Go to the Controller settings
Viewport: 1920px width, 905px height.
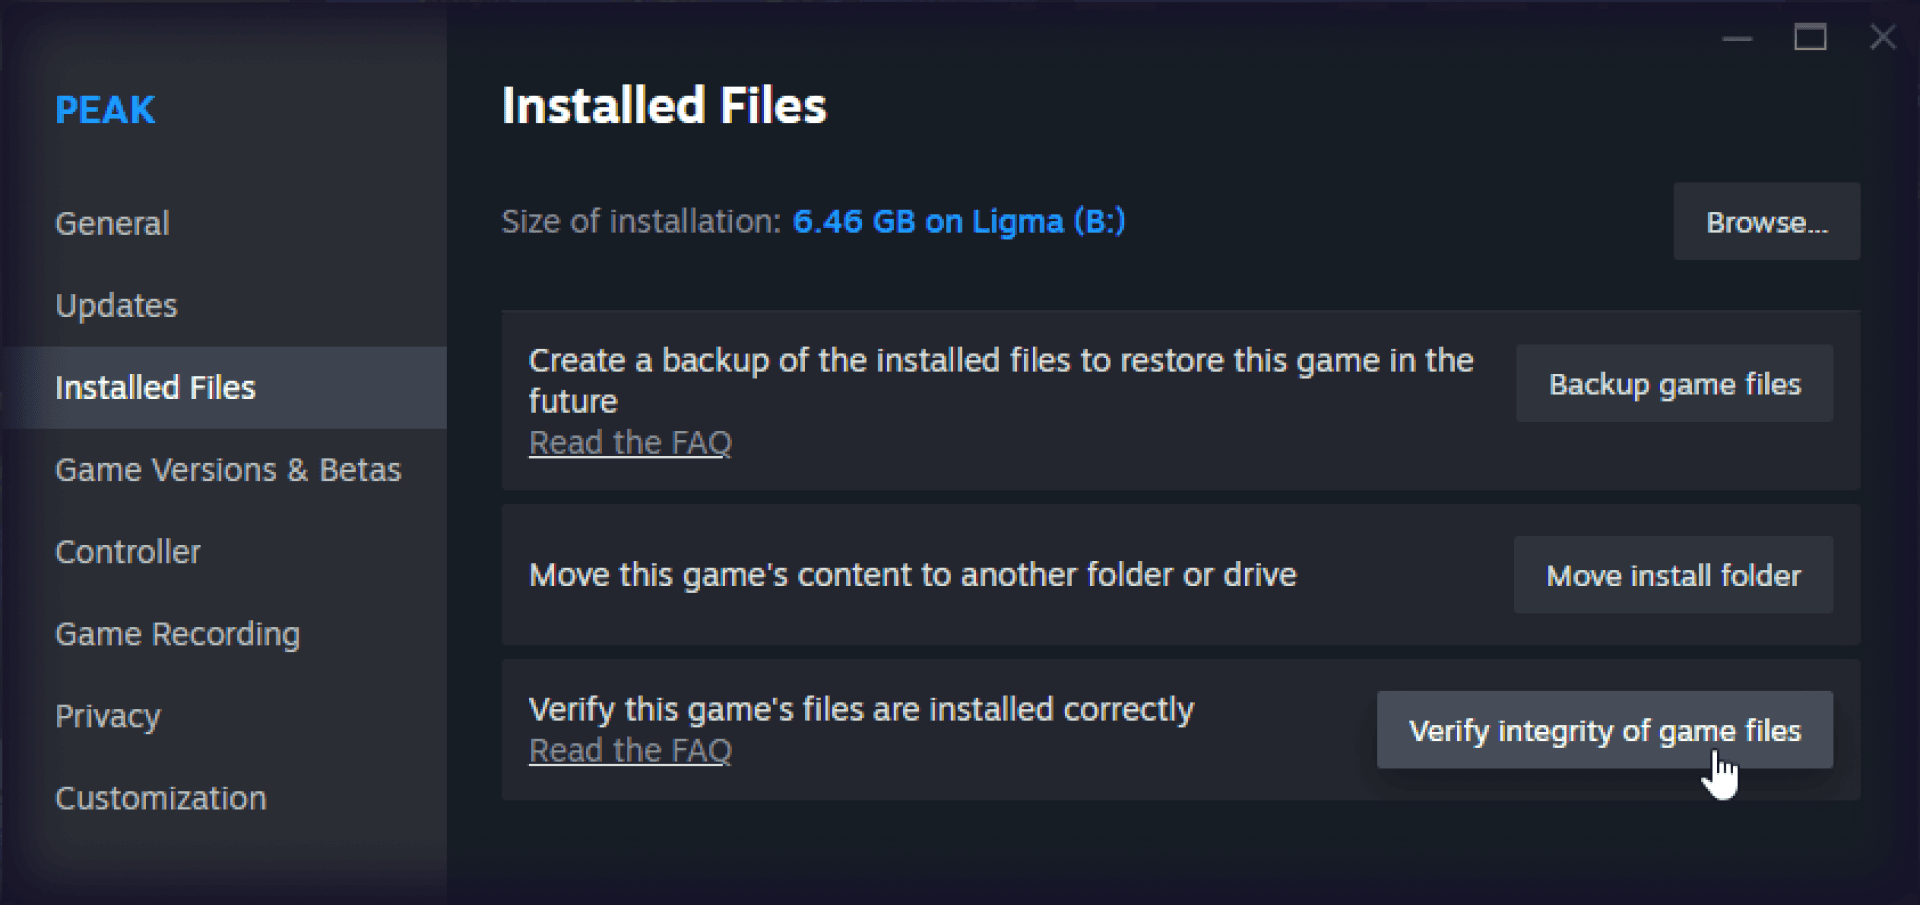[128, 552]
